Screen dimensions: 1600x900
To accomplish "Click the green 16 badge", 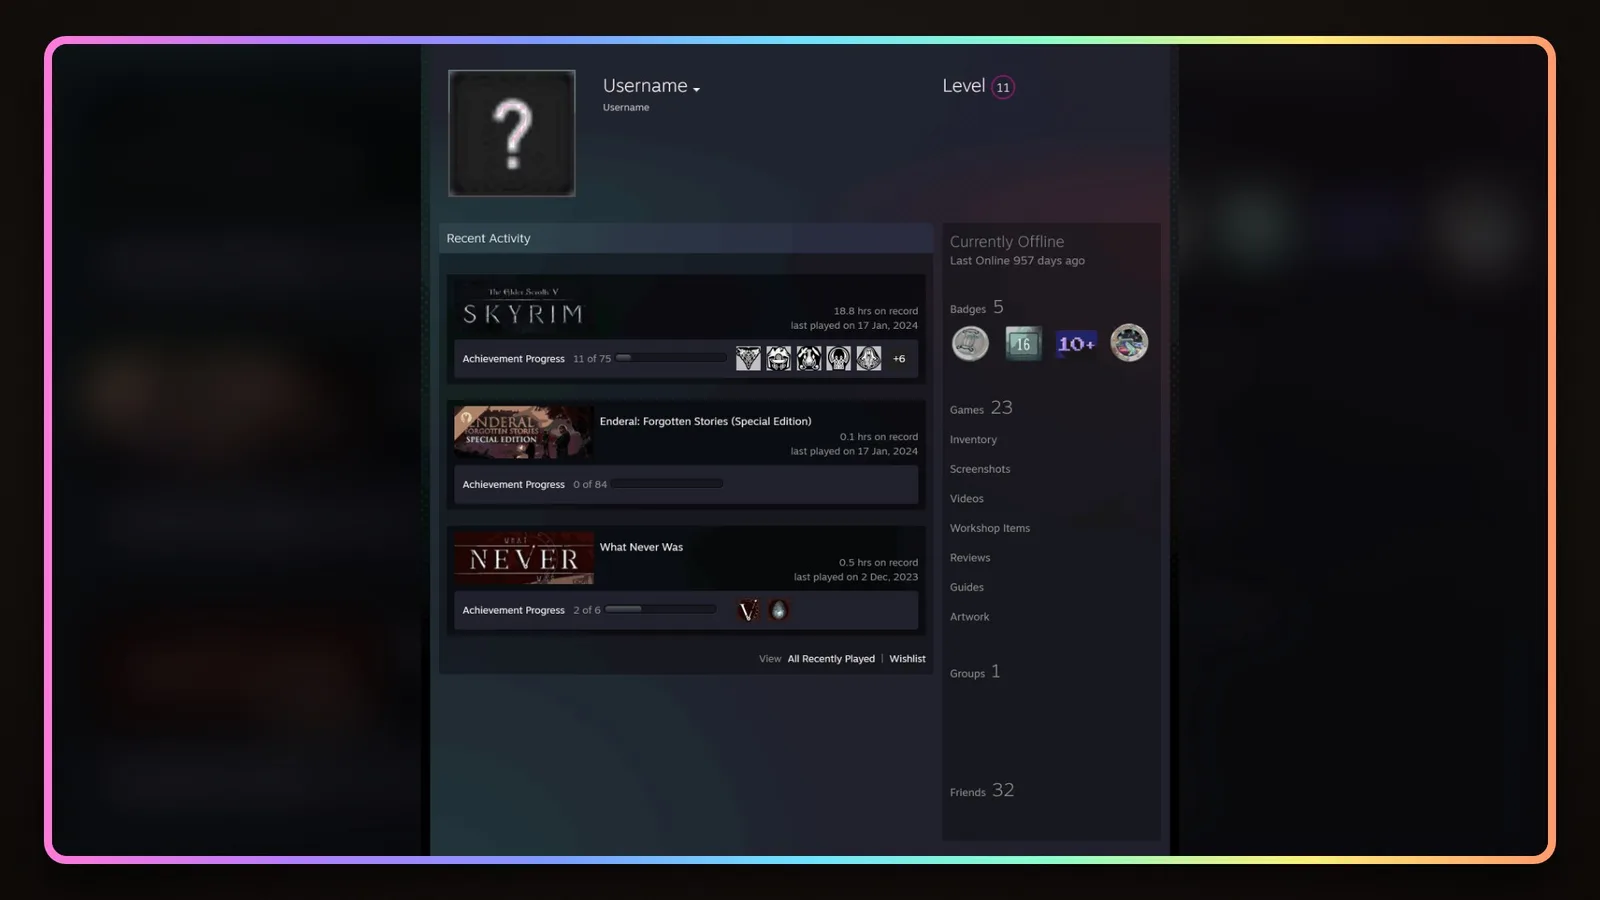I will pyautogui.click(x=1023, y=343).
